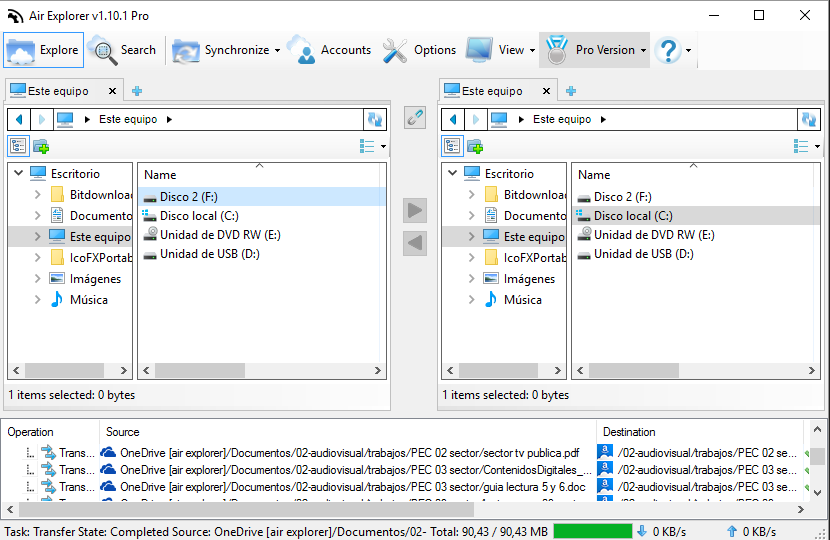Open the Search tool
Screen dimensions: 830x540
tap(122, 50)
